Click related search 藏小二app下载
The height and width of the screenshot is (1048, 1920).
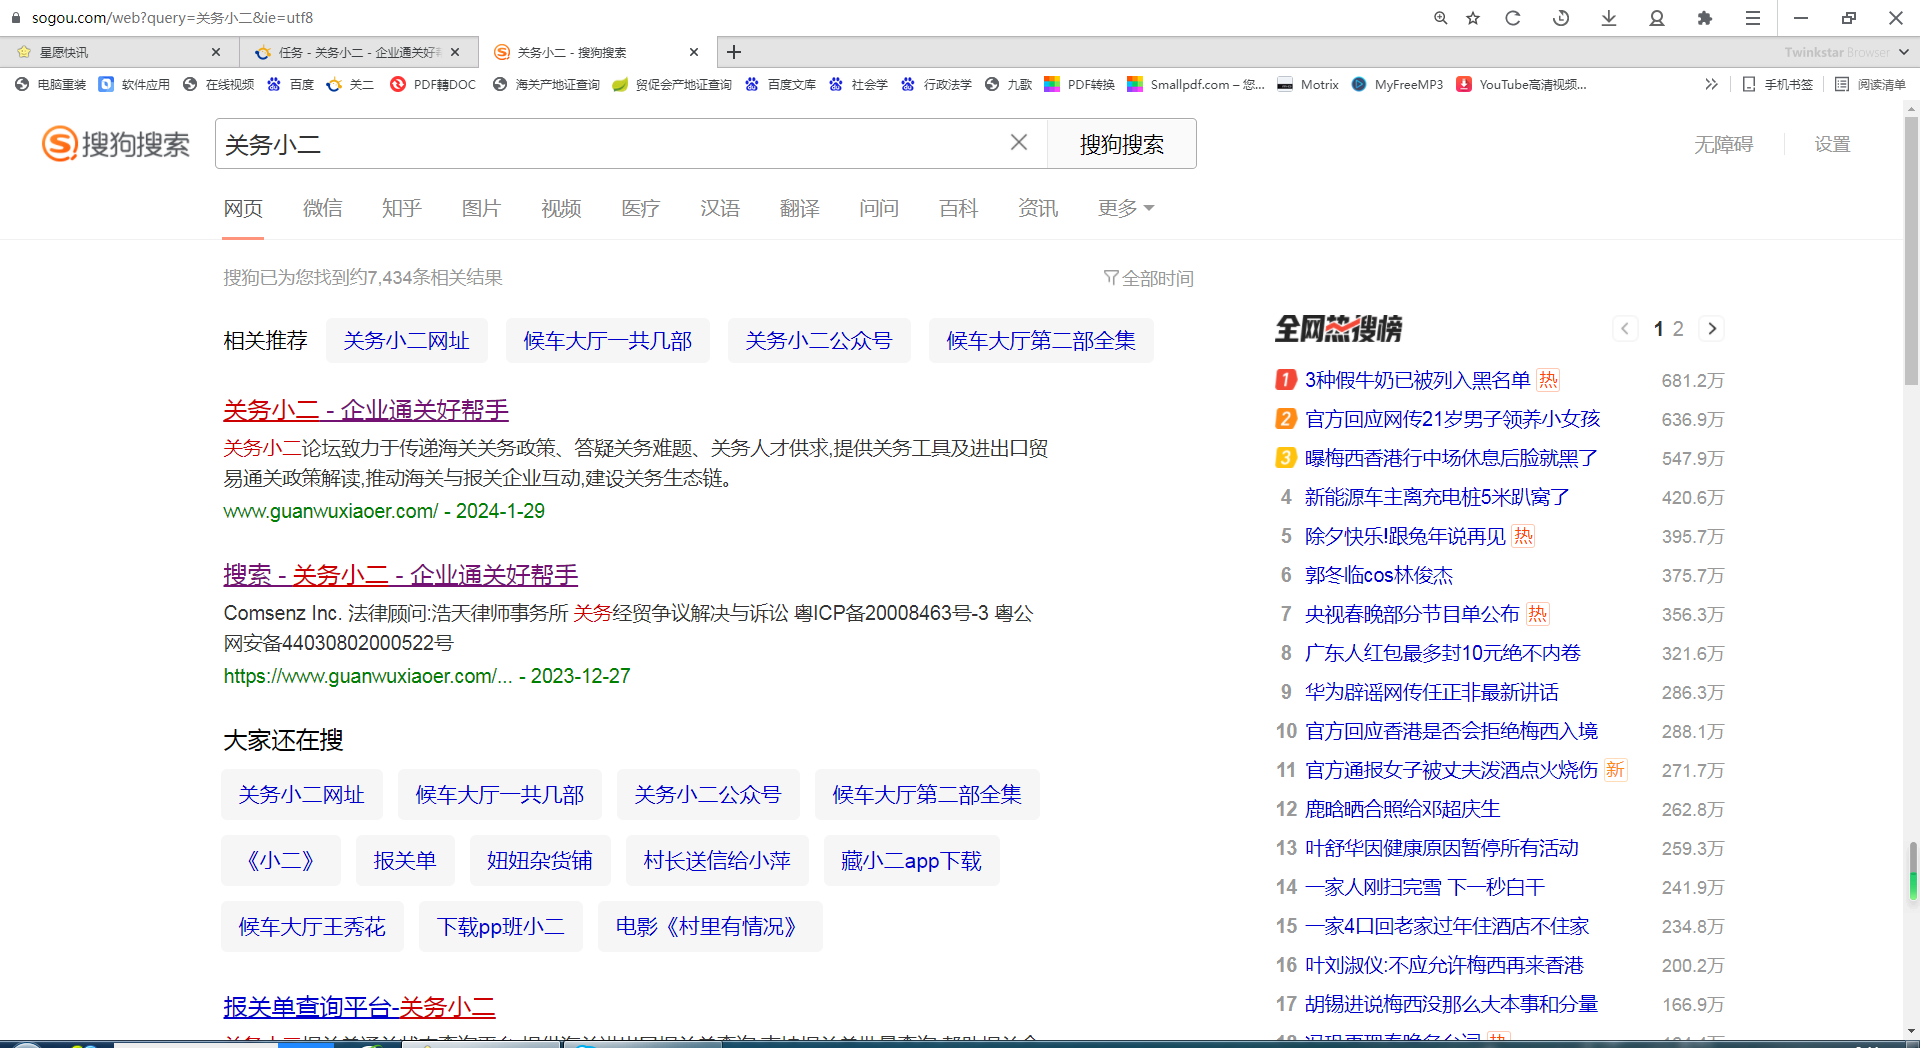[x=911, y=861]
